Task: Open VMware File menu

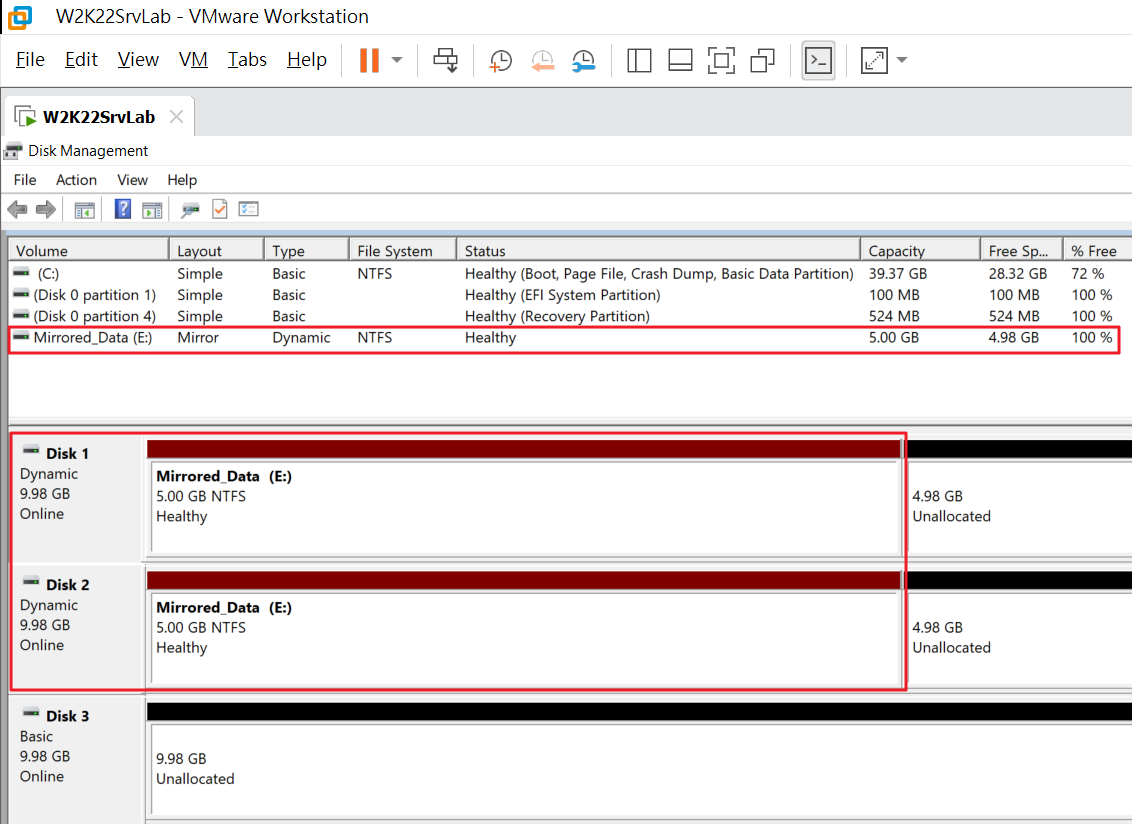Action: [x=30, y=59]
